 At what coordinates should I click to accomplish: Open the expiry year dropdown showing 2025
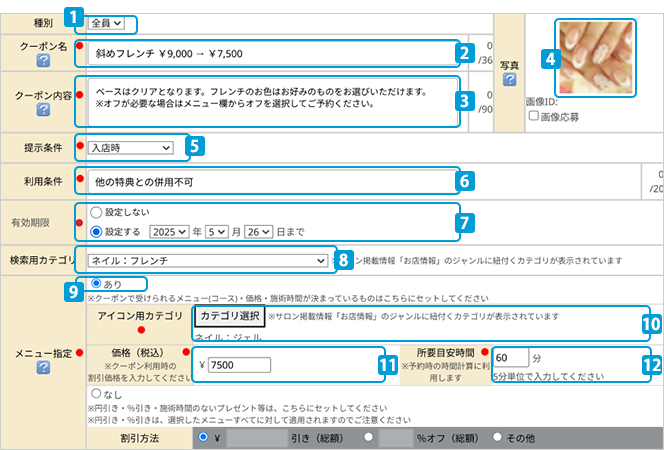(169, 231)
